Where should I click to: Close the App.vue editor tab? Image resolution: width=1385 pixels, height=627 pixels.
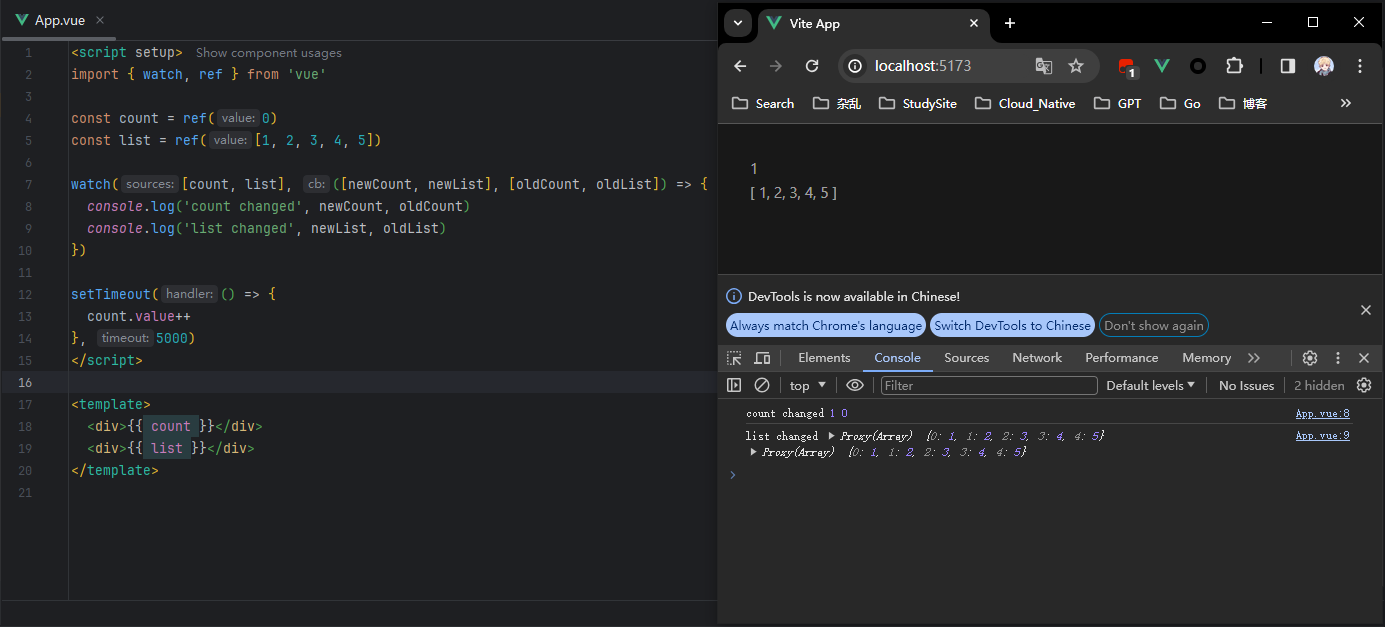(x=100, y=20)
